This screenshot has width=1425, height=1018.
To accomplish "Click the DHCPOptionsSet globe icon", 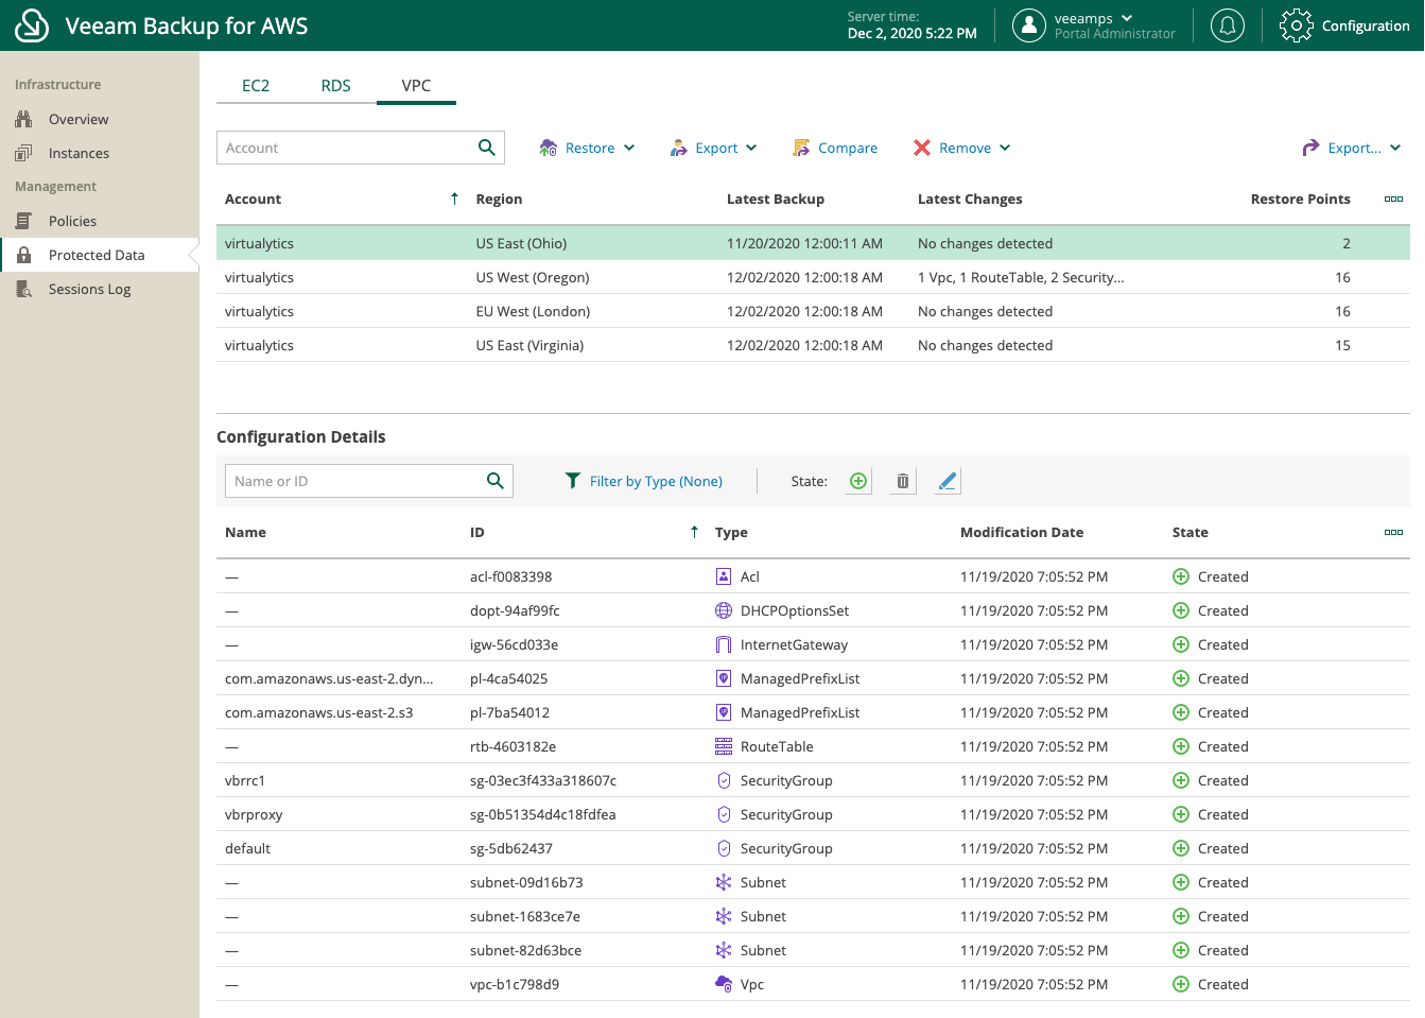I will click(x=724, y=610).
